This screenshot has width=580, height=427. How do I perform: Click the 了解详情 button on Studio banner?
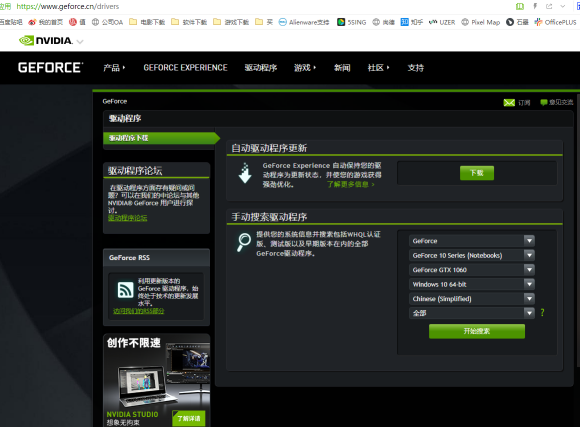coord(189,418)
